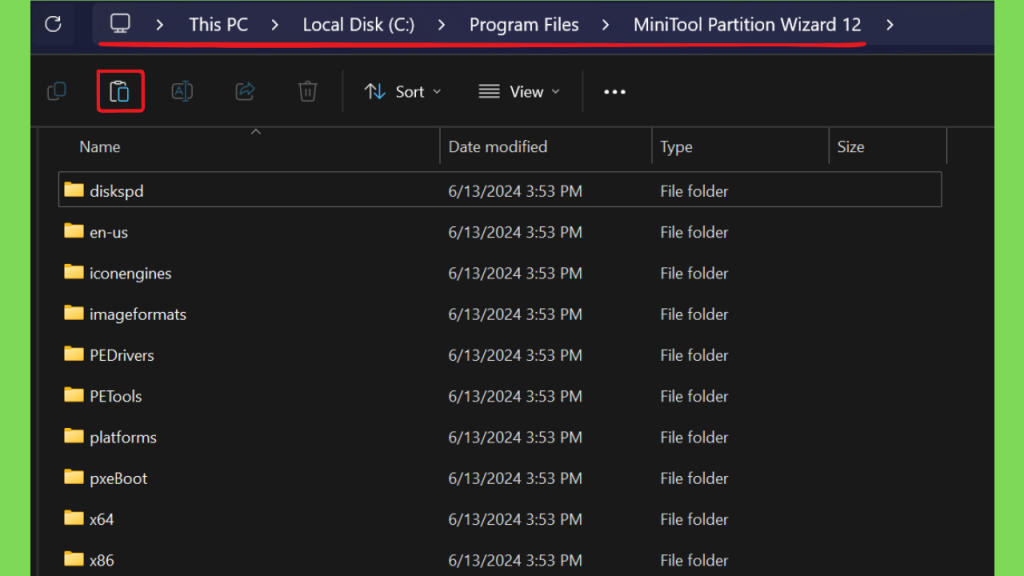Click the date modified of diskspd
1024x576 pixels.
515,191
